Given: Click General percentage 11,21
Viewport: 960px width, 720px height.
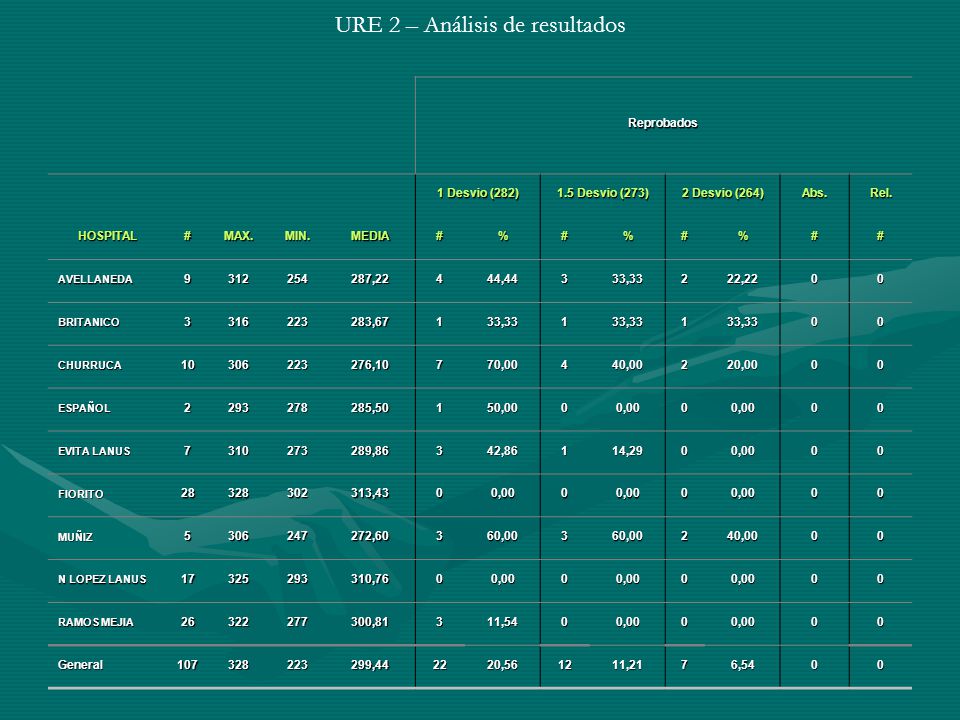Looking at the screenshot, I should [627, 665].
